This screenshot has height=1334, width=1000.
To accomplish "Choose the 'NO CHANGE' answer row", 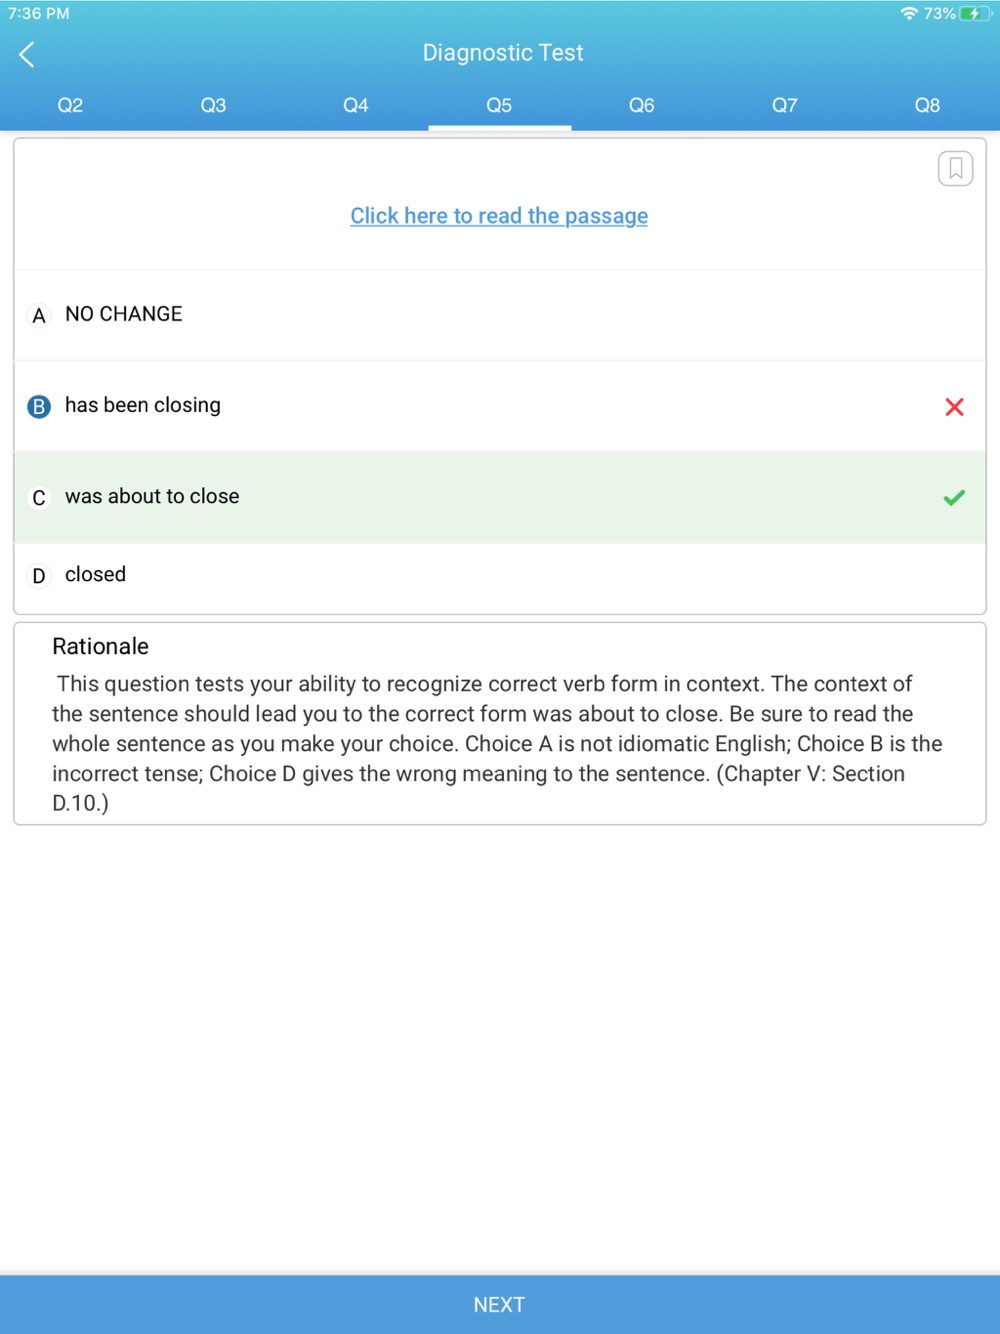I will pos(500,315).
